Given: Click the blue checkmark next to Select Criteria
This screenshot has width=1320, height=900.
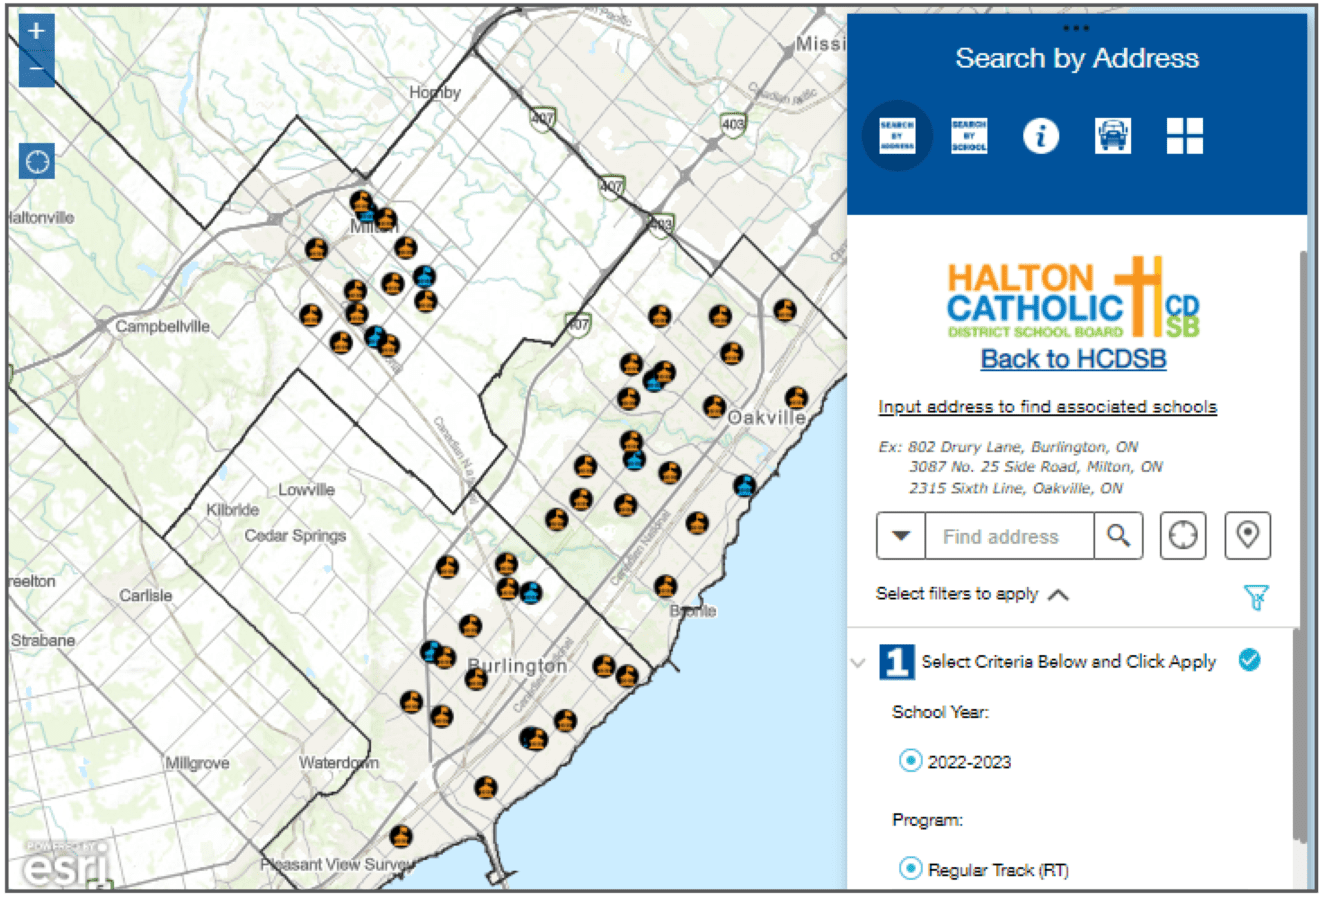Looking at the screenshot, I should click(x=1249, y=660).
